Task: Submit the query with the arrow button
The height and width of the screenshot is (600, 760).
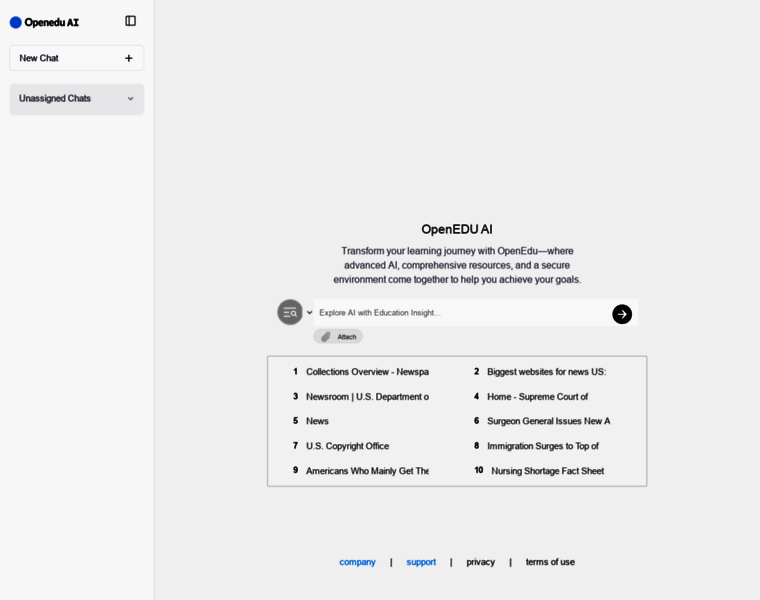Action: coord(622,314)
